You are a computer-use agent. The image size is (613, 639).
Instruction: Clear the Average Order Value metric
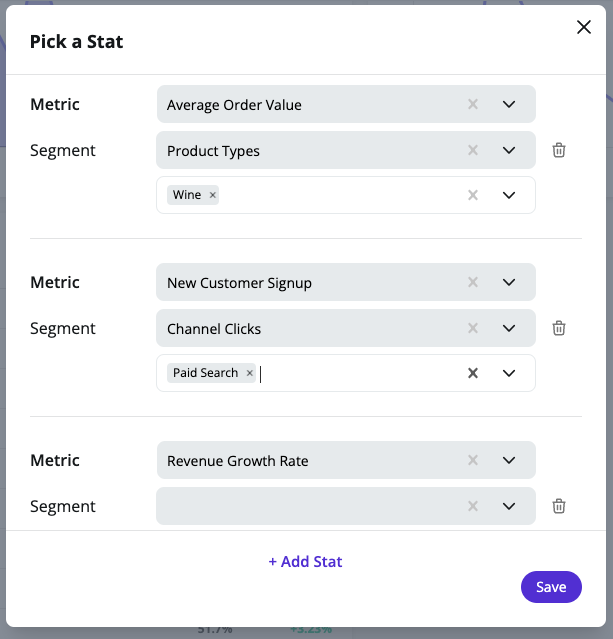(473, 104)
